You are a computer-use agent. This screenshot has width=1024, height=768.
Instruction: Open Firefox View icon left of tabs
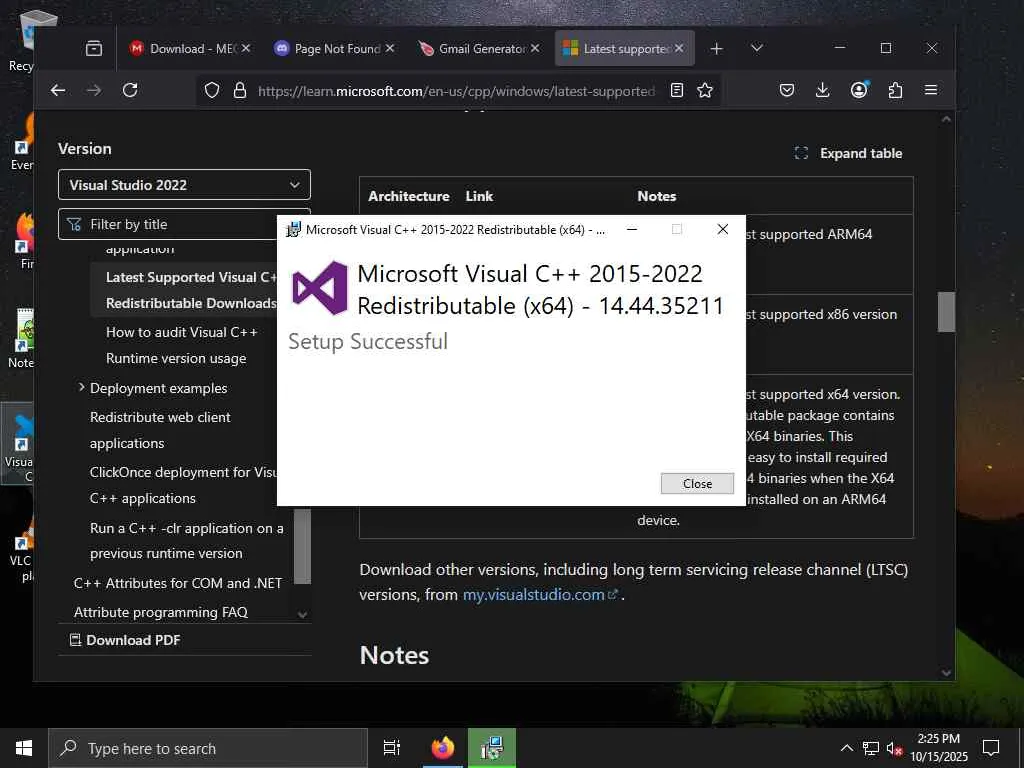94,48
